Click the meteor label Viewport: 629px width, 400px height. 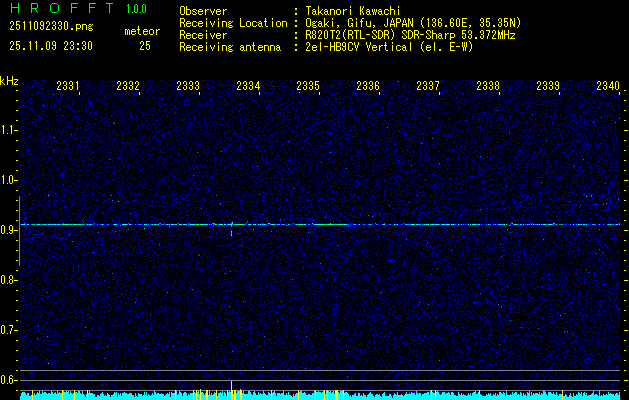click(142, 31)
